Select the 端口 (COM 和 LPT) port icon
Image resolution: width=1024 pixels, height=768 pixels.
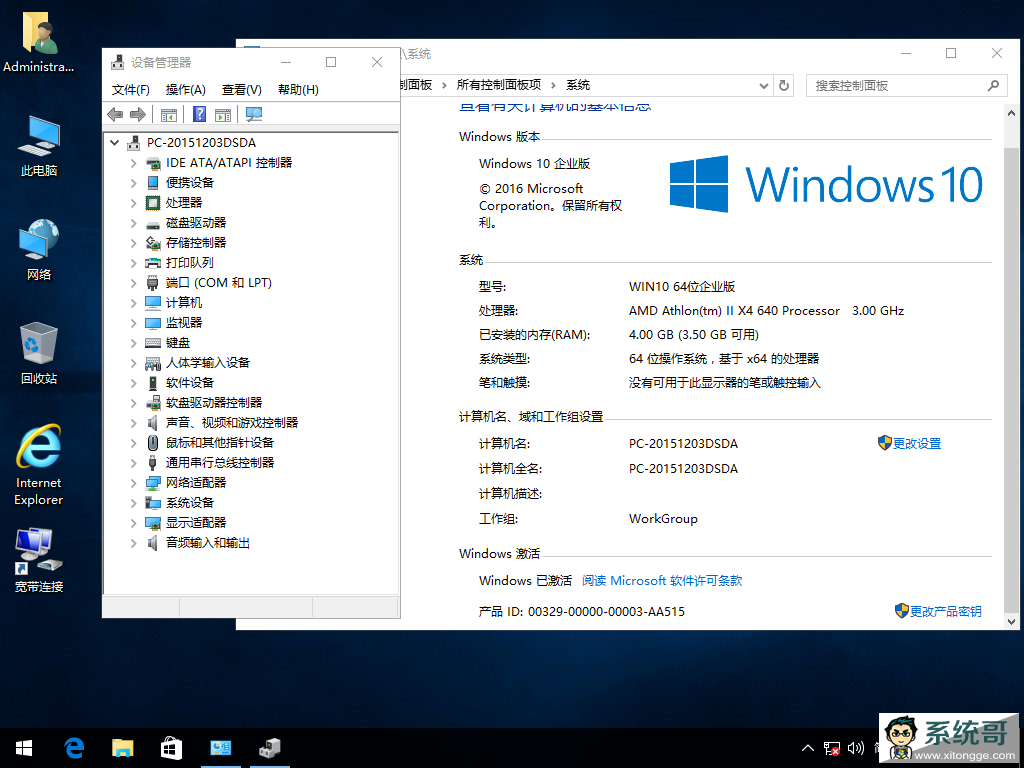[x=153, y=283]
